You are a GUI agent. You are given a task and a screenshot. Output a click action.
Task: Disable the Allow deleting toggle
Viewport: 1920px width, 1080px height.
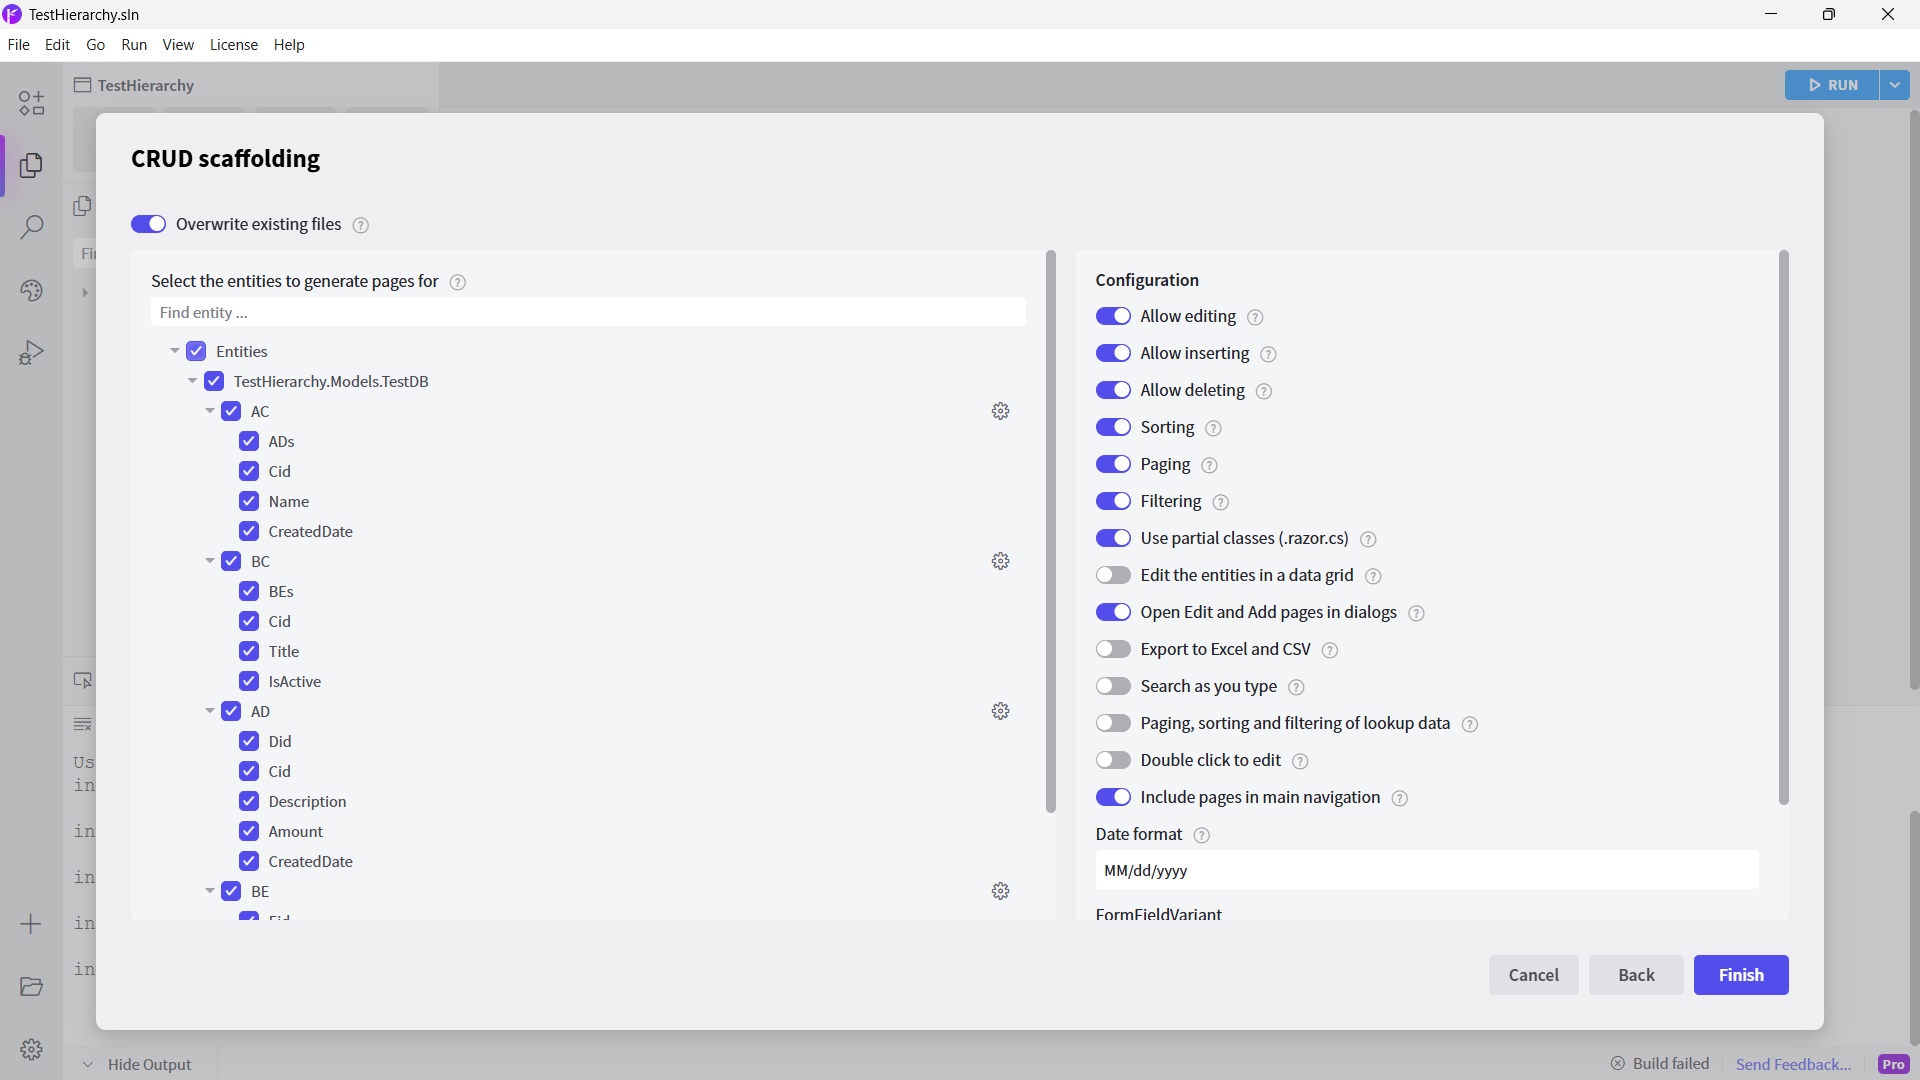point(1113,390)
